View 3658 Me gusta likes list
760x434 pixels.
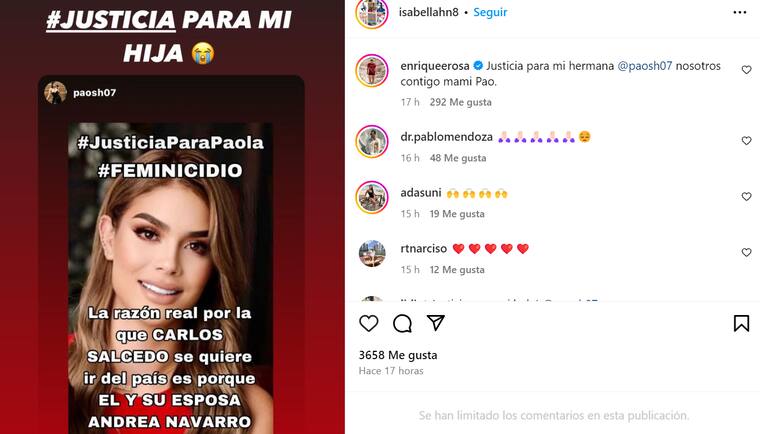[398, 355]
